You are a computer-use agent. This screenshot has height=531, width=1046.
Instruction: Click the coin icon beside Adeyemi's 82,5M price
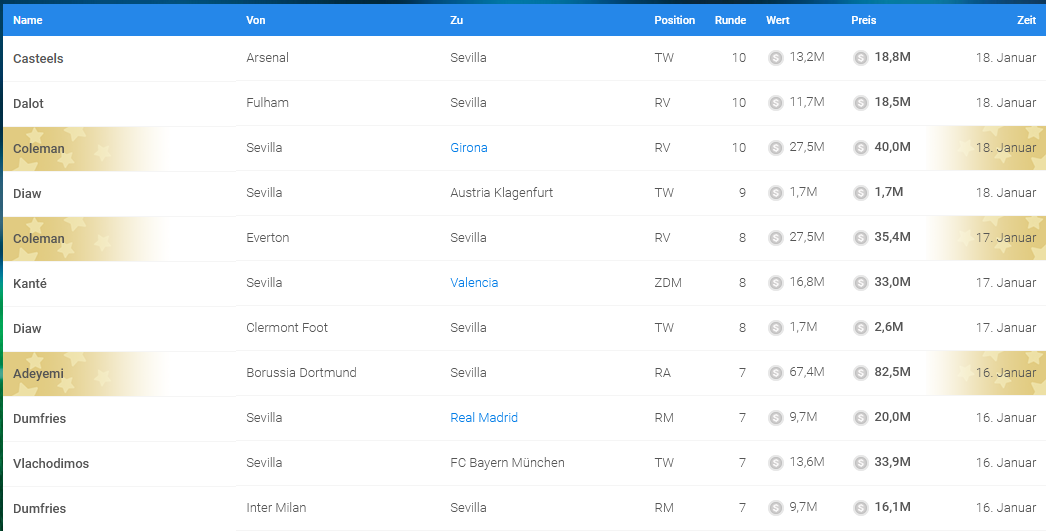[861, 373]
